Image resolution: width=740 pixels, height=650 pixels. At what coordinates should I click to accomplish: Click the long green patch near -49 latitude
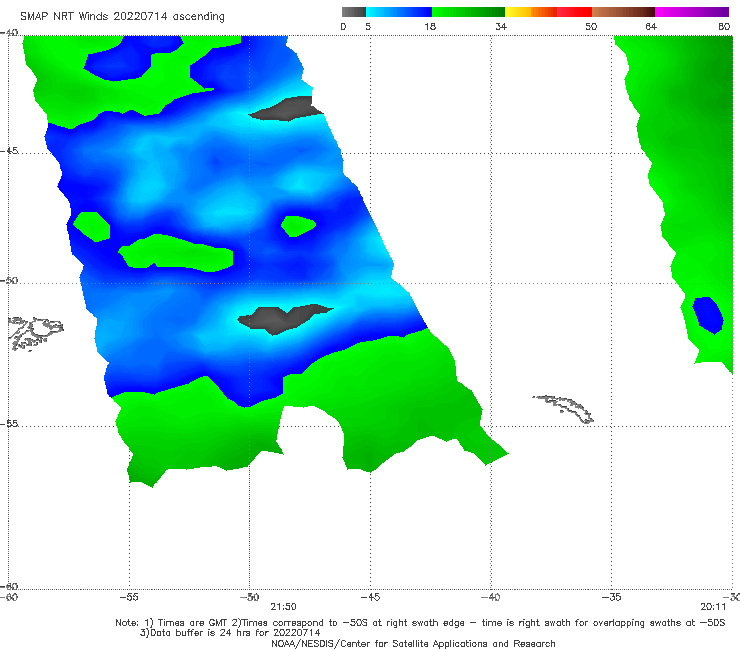click(x=177, y=253)
